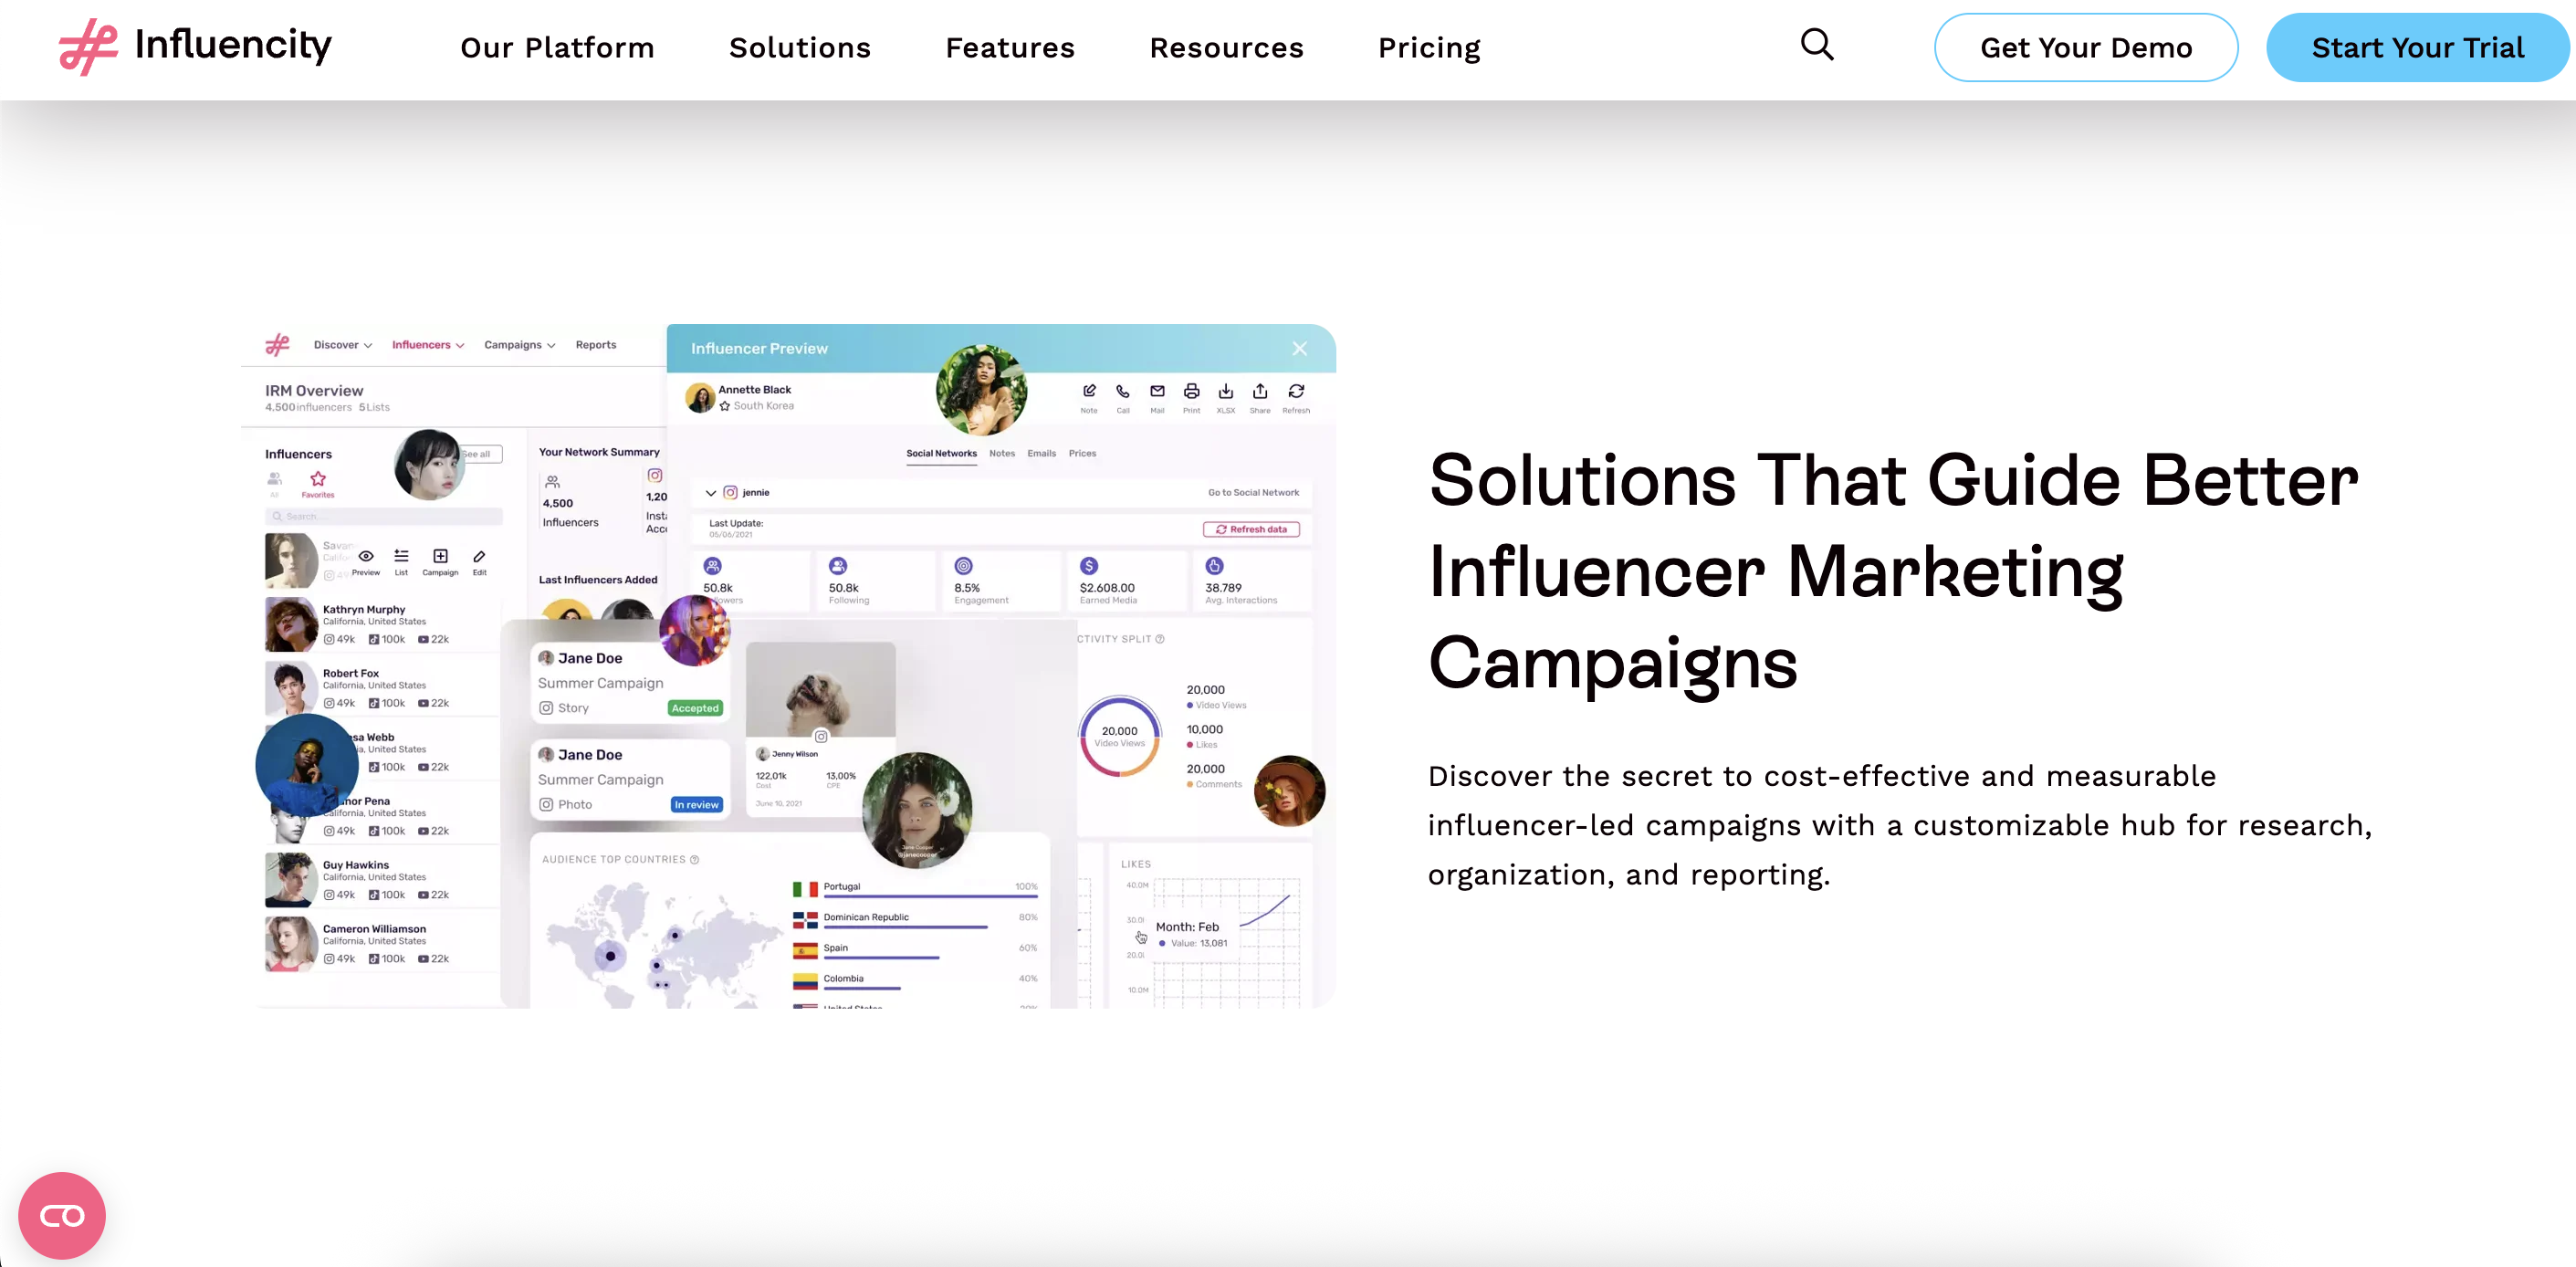Click the Influencity hashtag logo
The width and height of the screenshot is (2576, 1267).
[x=88, y=47]
